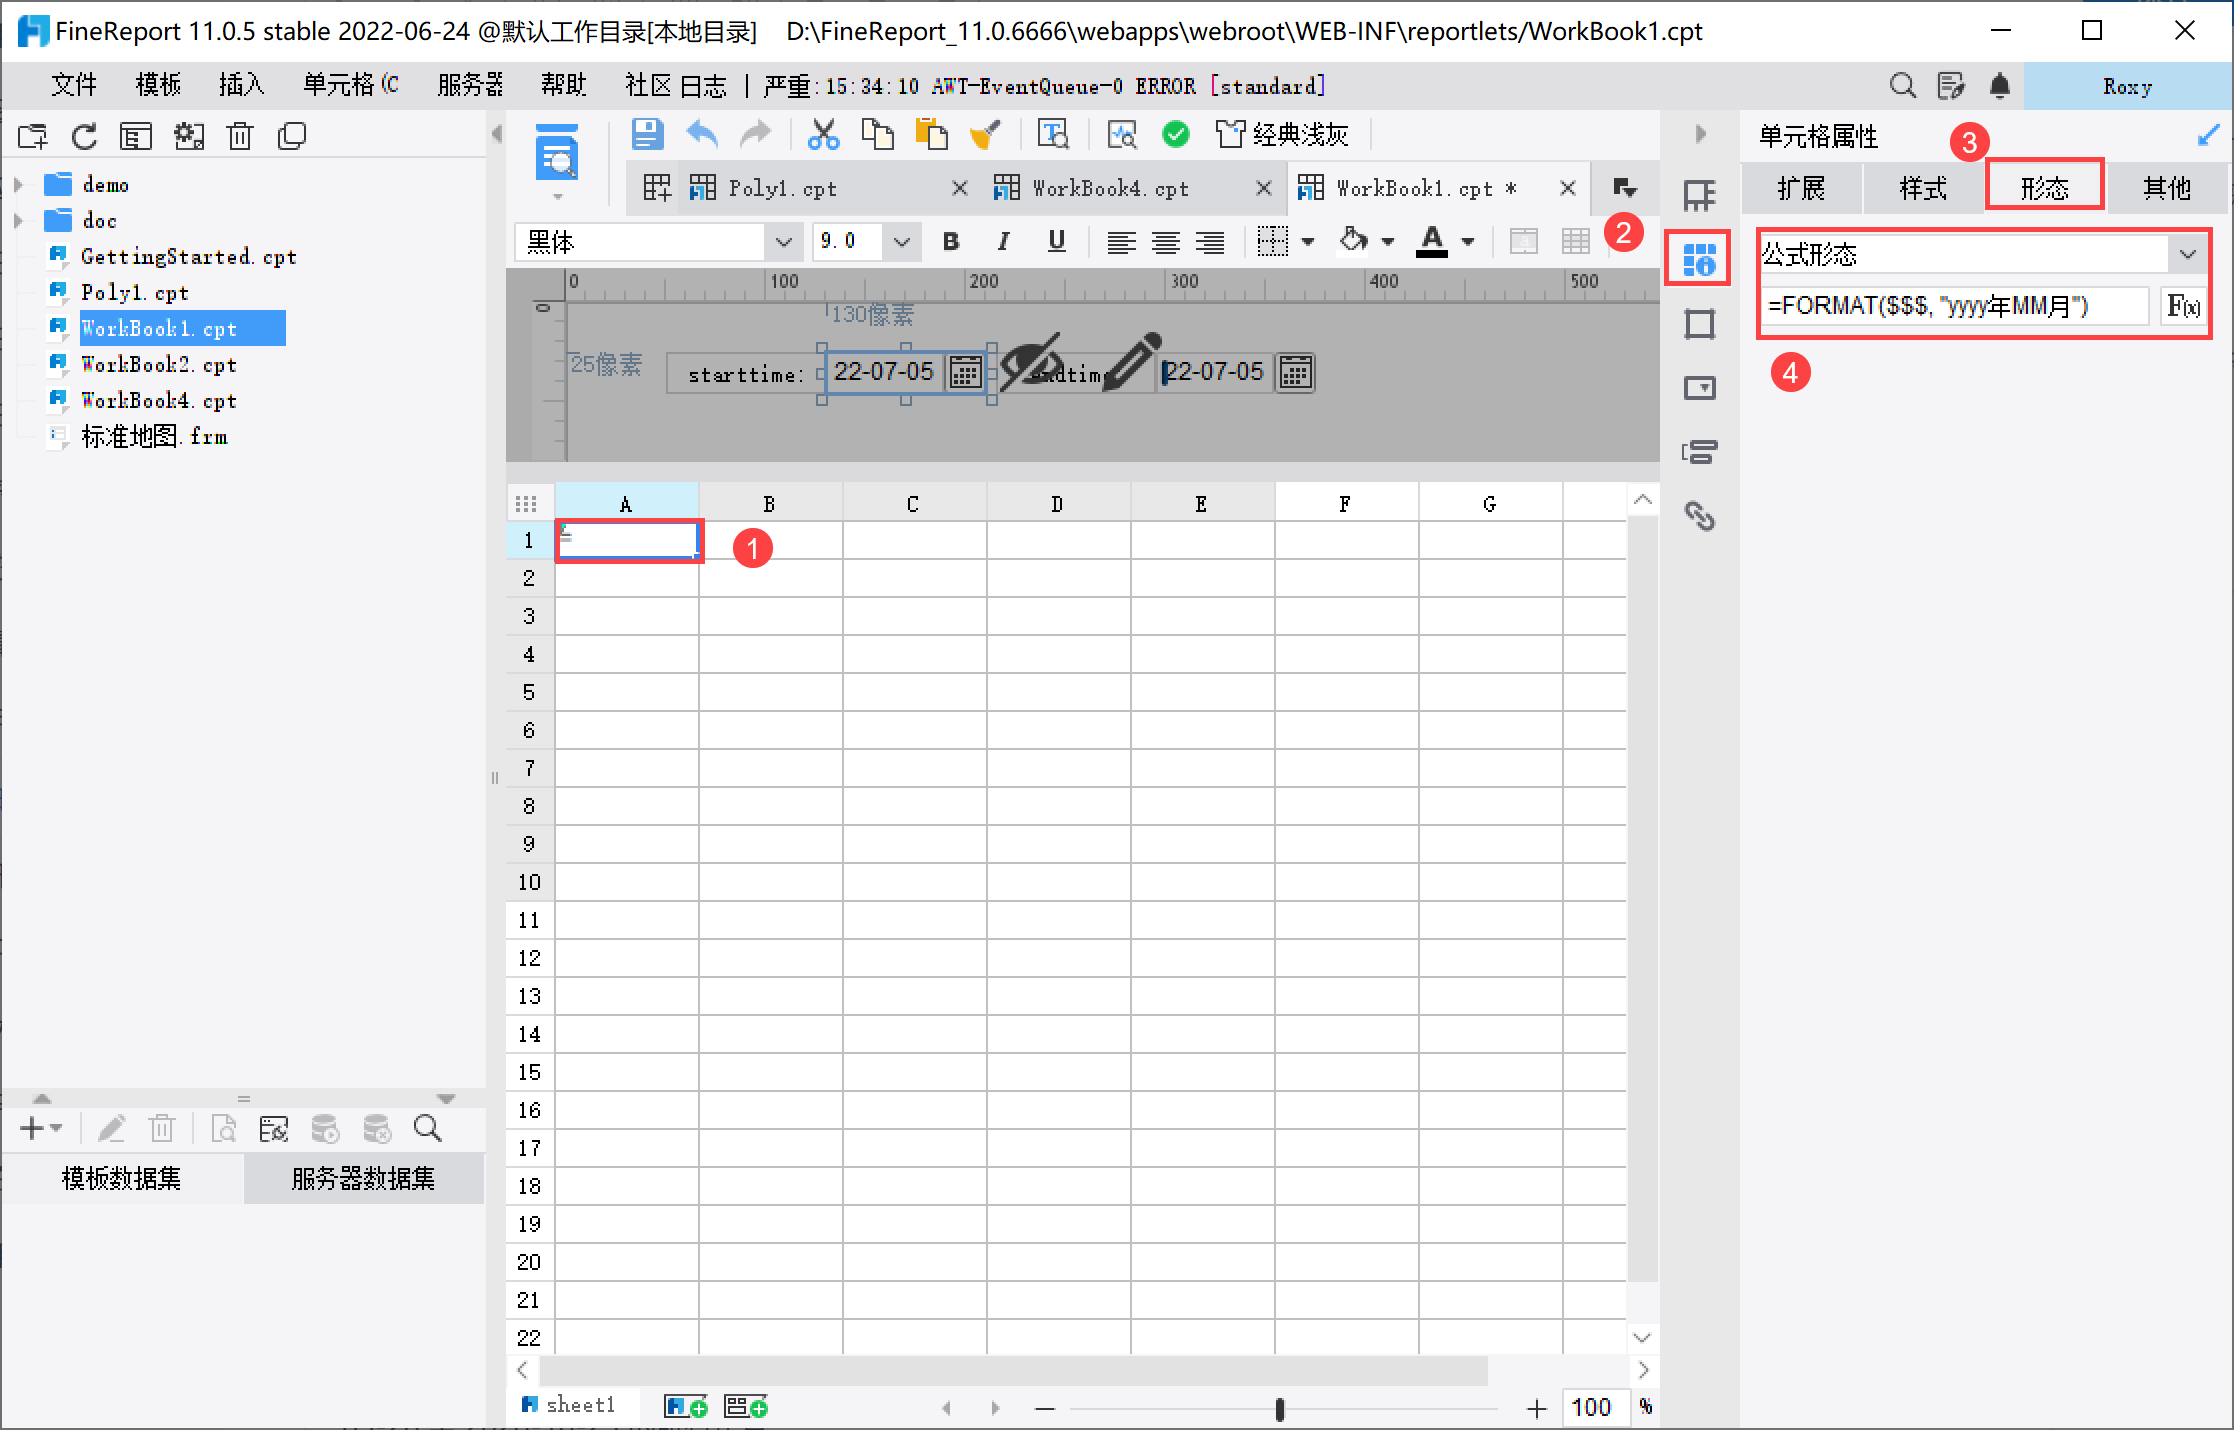Toggle italic formatting

pos(1003,241)
